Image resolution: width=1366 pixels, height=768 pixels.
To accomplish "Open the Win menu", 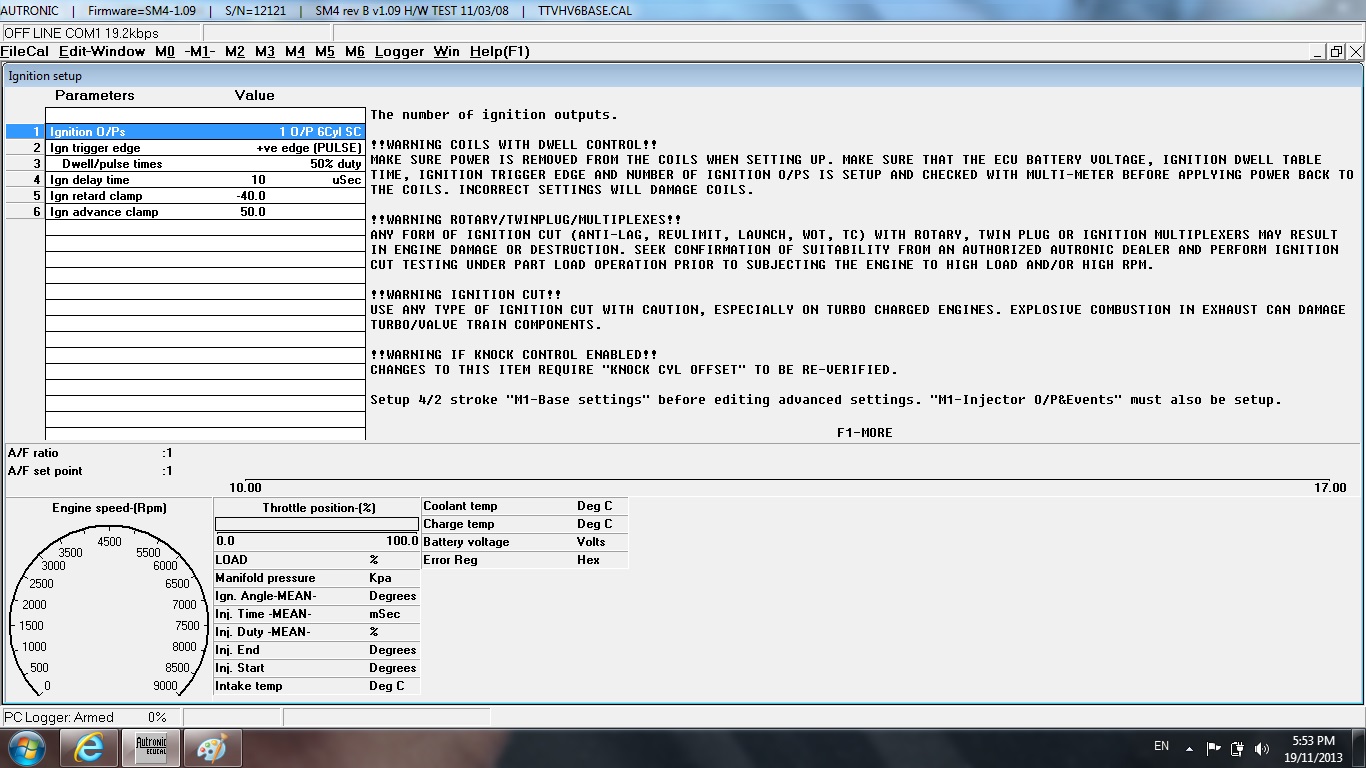I will click(x=446, y=52).
